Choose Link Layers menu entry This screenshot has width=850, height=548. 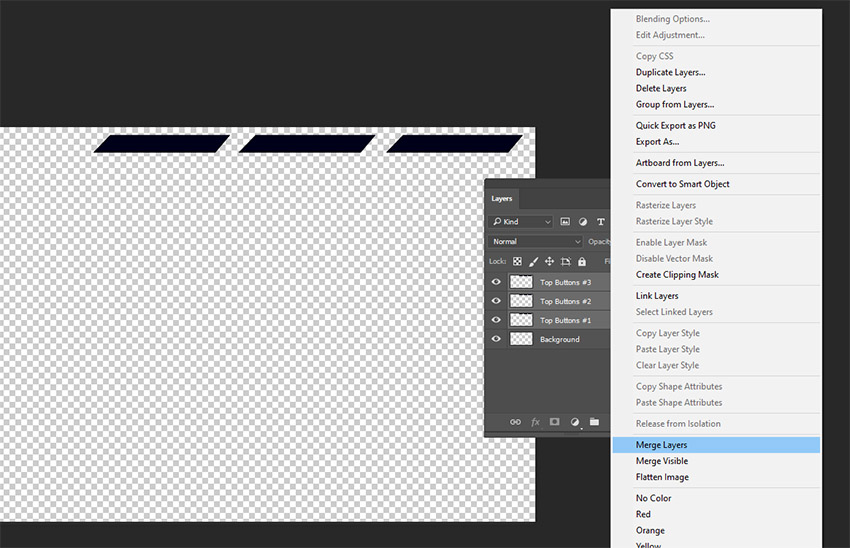657,296
